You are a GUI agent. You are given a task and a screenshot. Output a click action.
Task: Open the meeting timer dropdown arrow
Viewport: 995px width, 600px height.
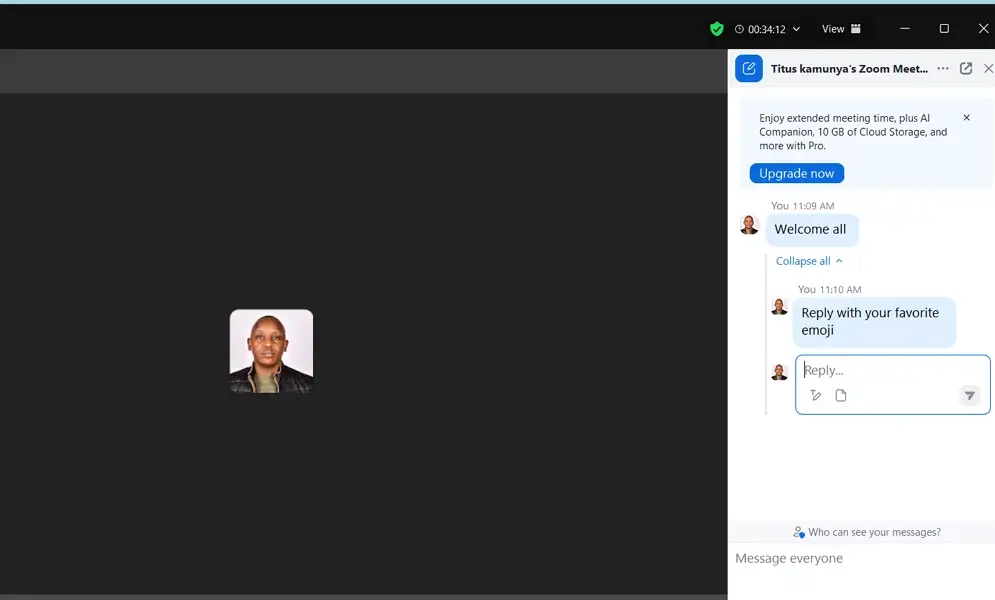(x=796, y=29)
